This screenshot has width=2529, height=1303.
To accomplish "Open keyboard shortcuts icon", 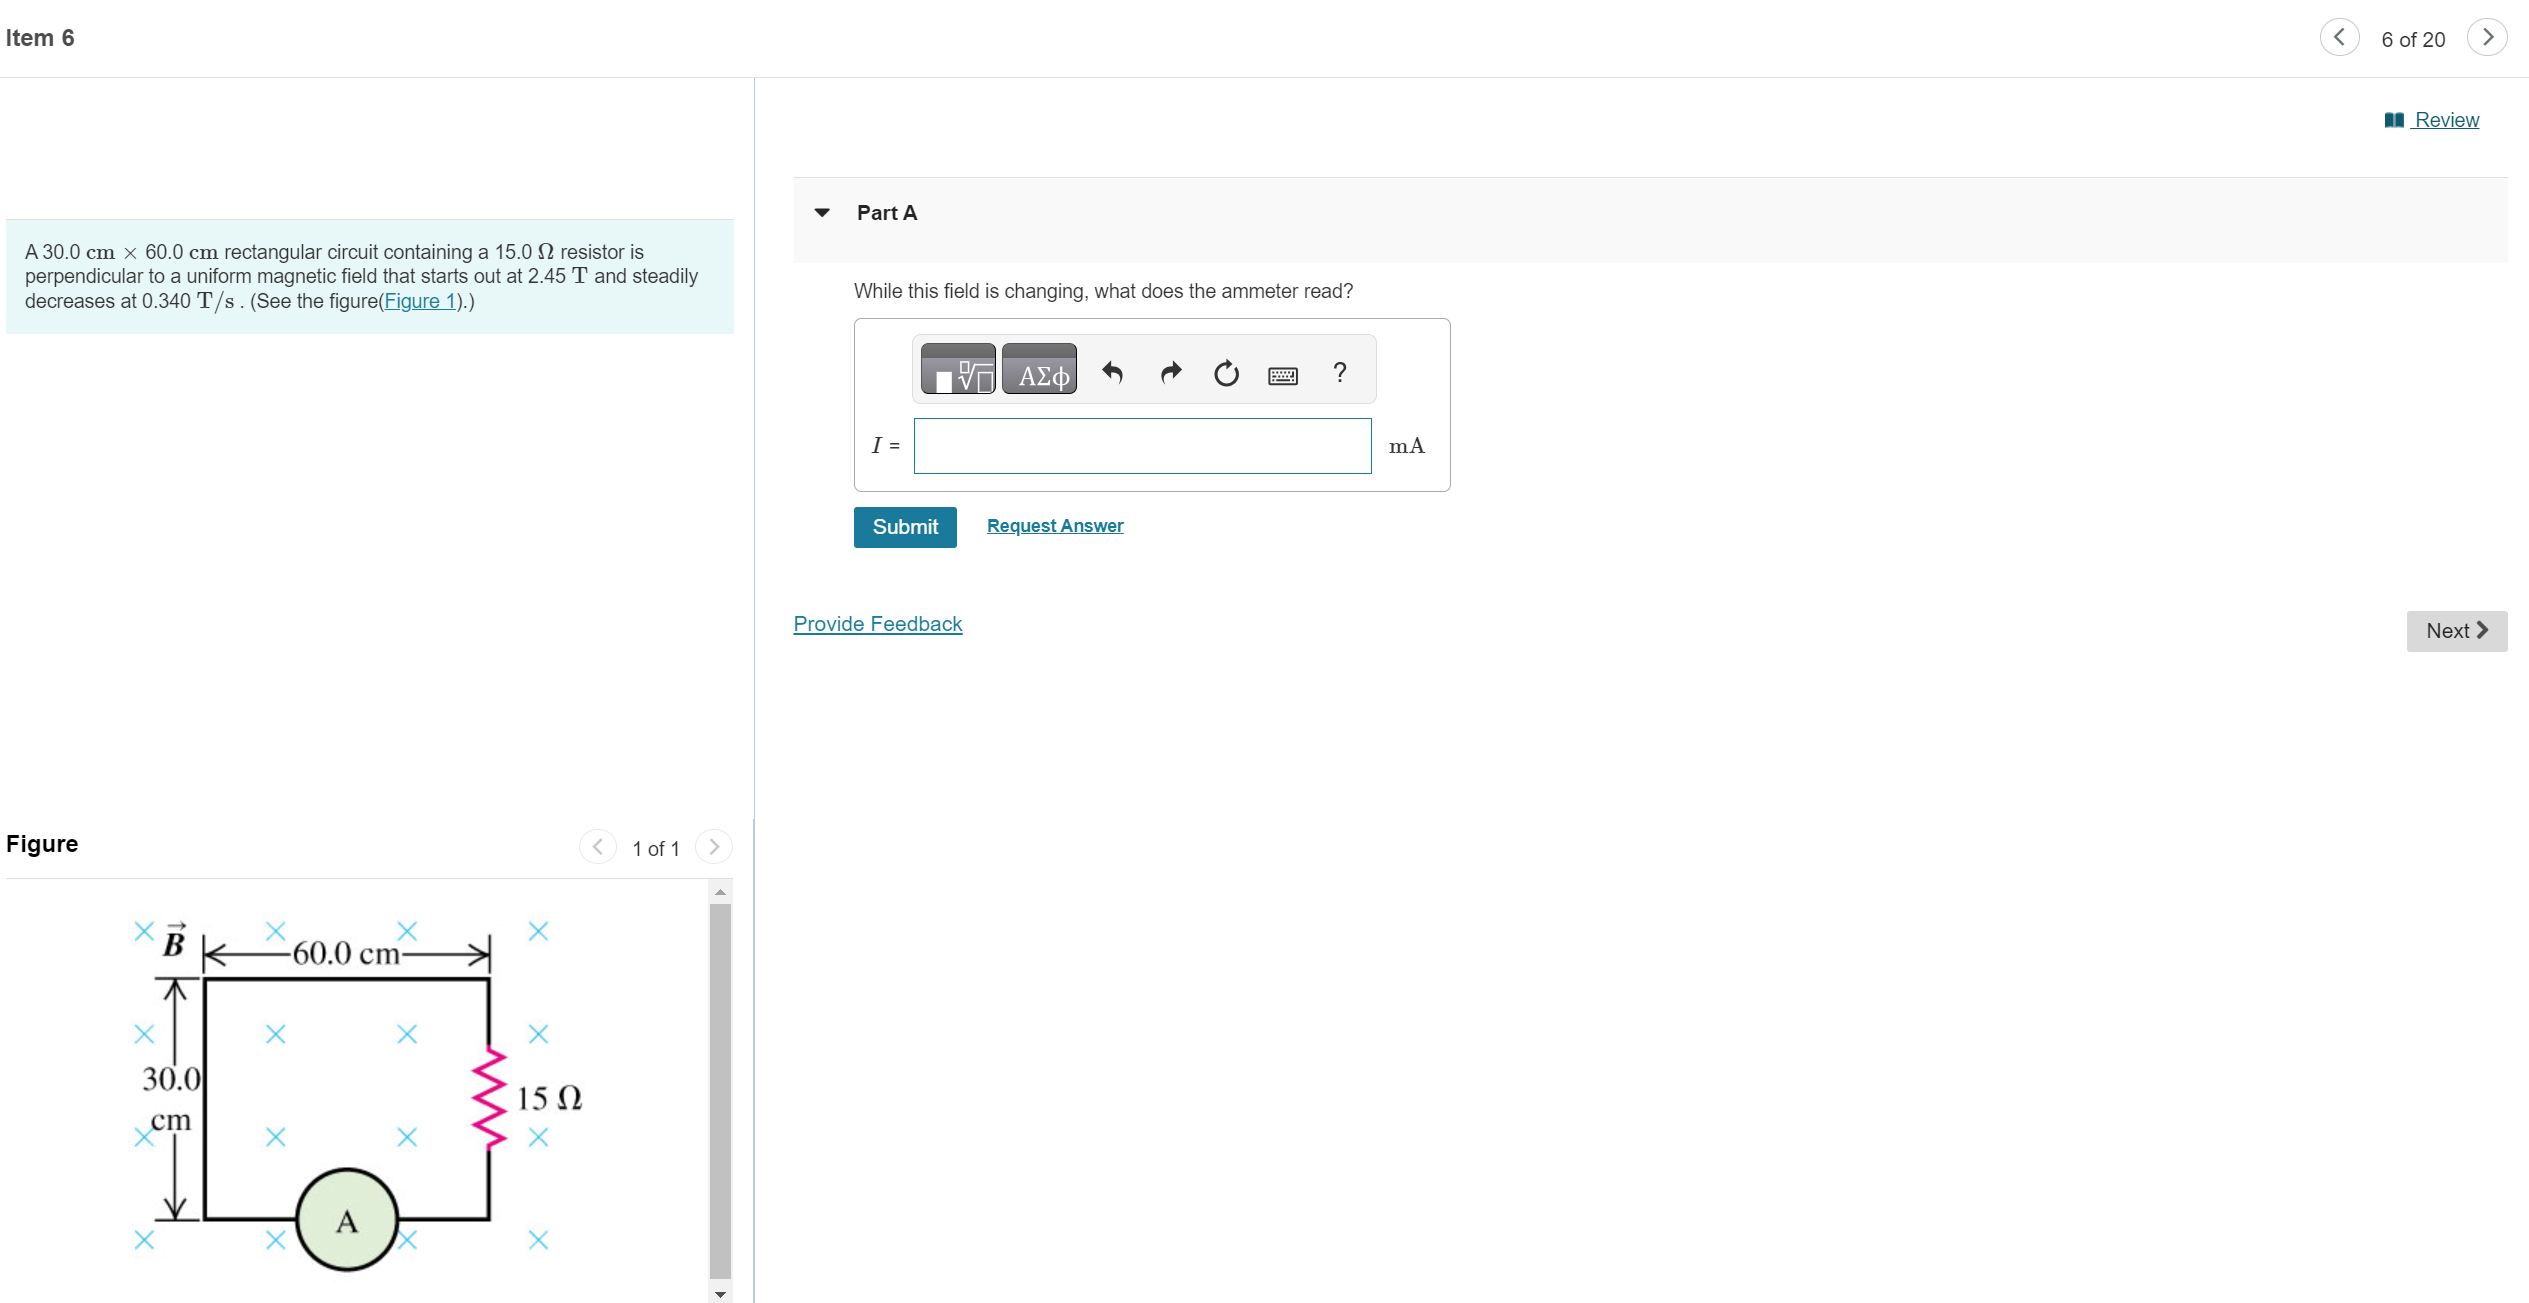I will [x=1282, y=375].
